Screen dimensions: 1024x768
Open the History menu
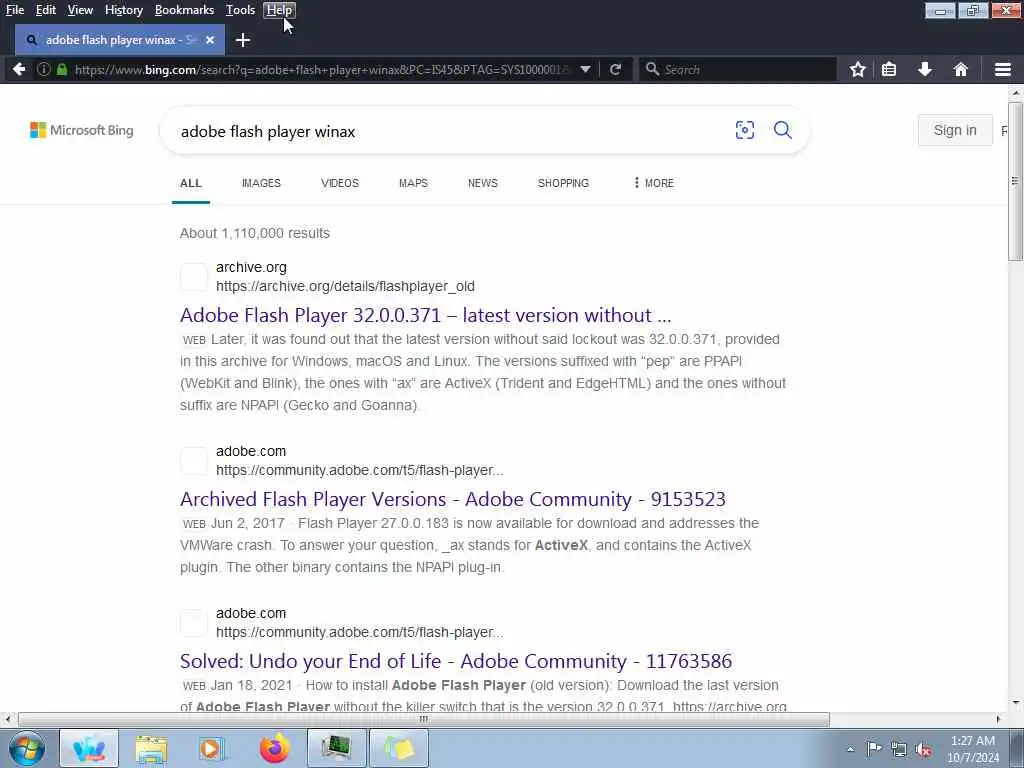pyautogui.click(x=123, y=10)
